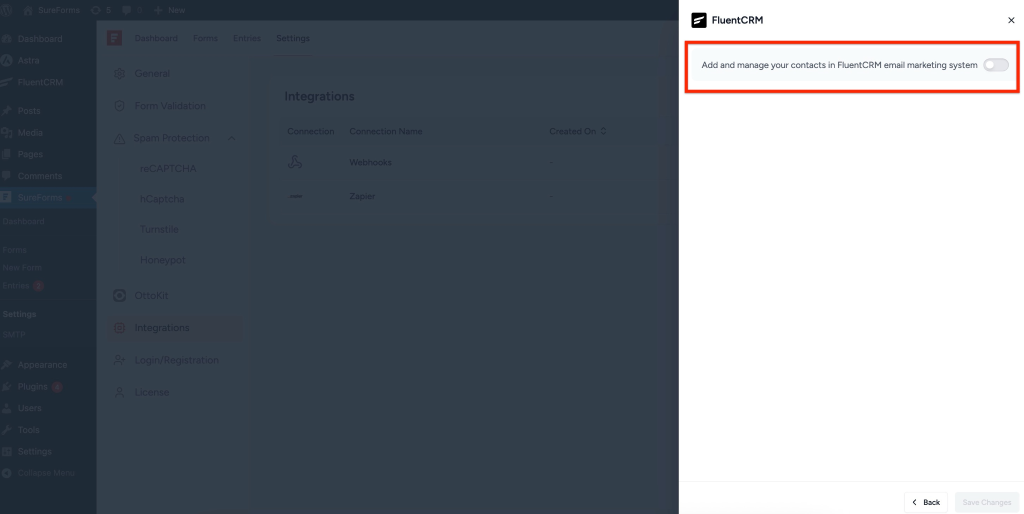Viewport: 1024px width, 514px height.
Task: Click the Zapier connection icon
Action: (x=296, y=196)
